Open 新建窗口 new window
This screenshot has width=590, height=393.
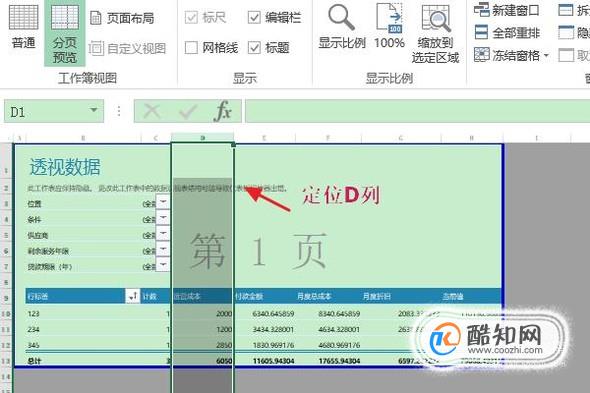coord(506,10)
